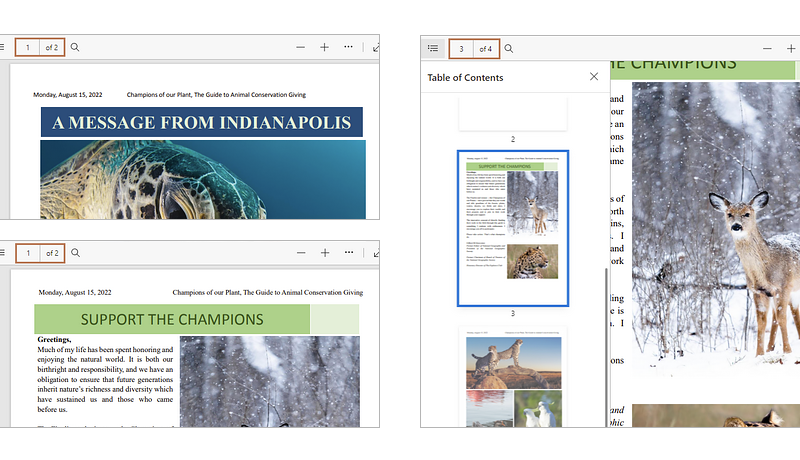Select the blank page 2 thumbnail
Image resolution: width=800 pixels, height=460 pixels.
pos(513,113)
